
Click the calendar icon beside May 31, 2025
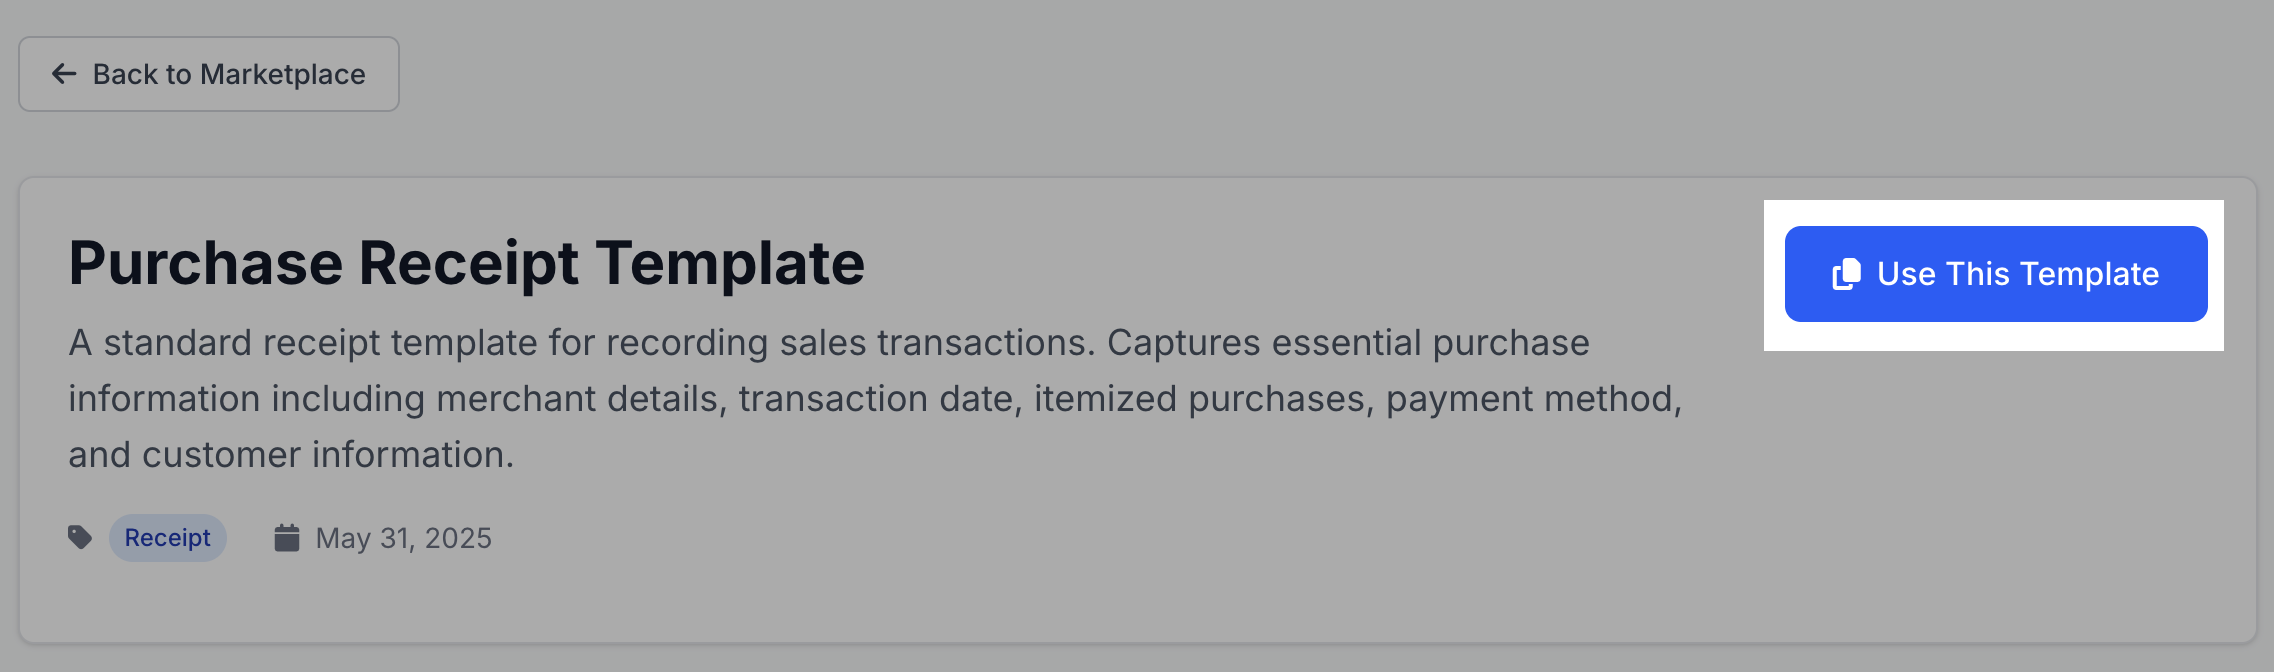coord(287,538)
